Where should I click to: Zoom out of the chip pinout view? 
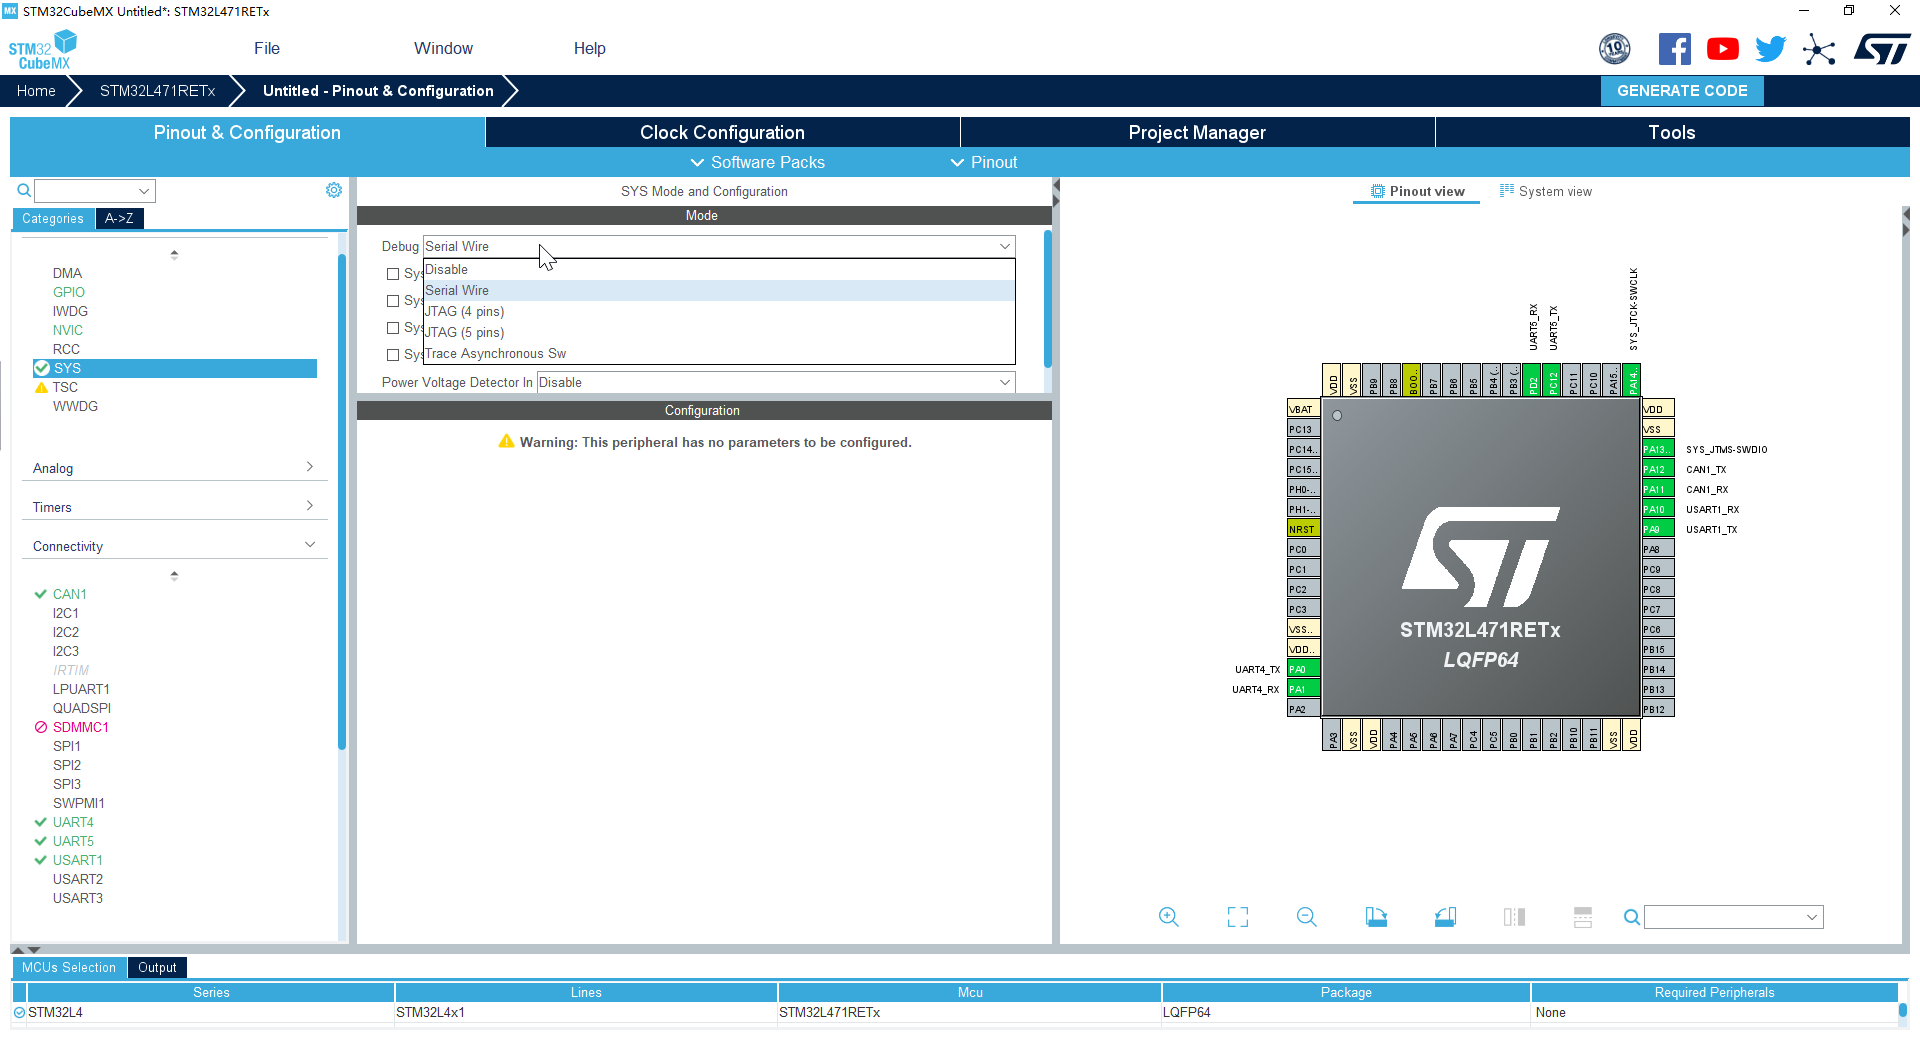[1307, 917]
